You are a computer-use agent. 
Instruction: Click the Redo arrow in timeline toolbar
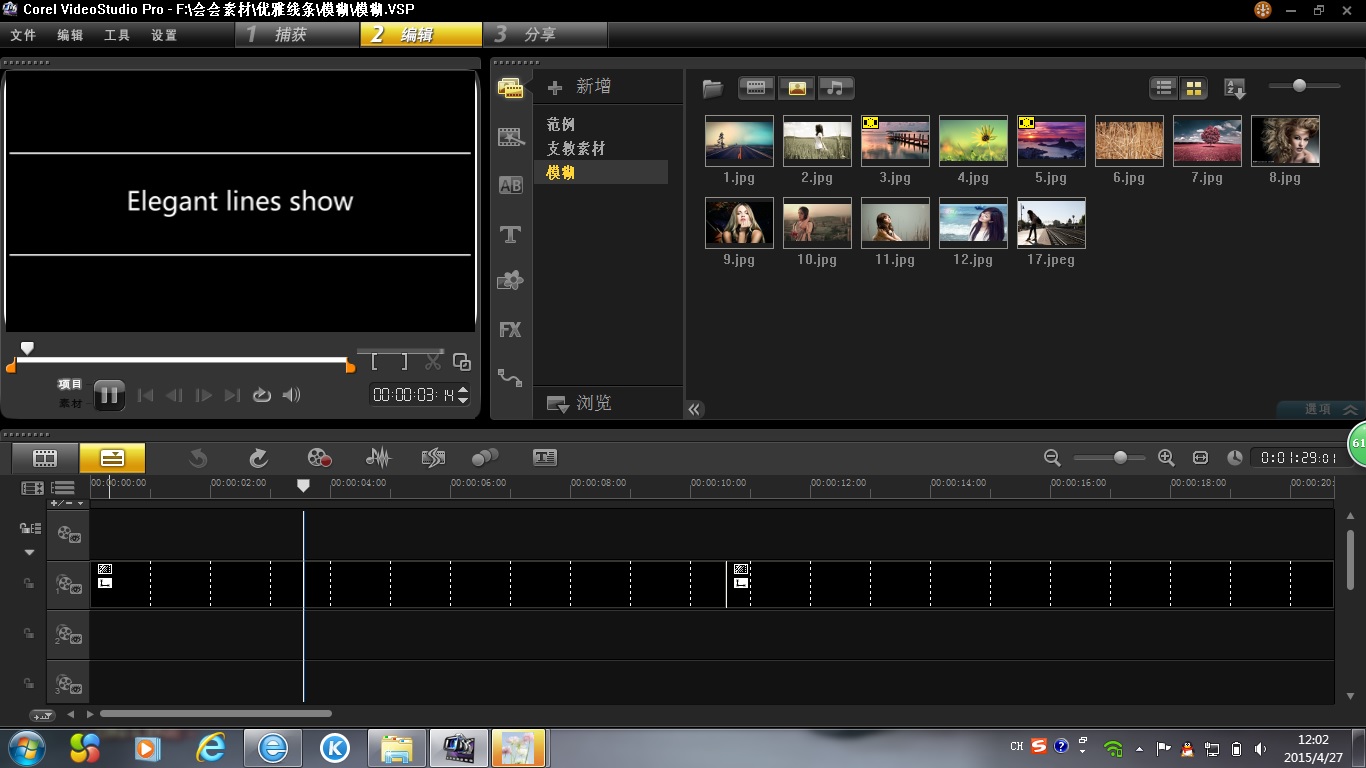pos(258,458)
